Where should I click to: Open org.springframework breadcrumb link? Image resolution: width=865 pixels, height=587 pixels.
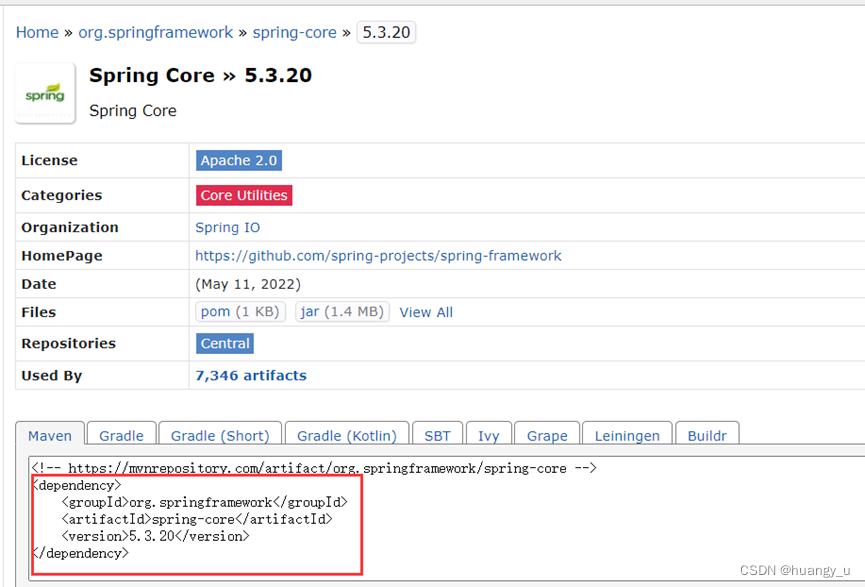[x=156, y=33]
